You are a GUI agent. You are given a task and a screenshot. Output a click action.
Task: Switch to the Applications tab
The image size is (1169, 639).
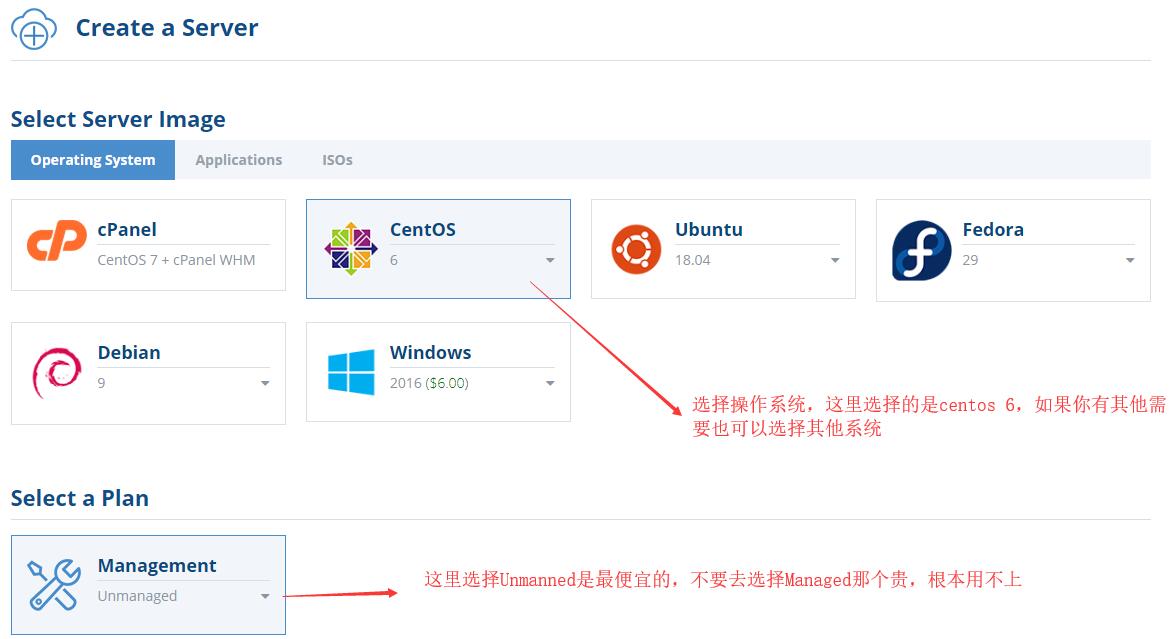pyautogui.click(x=239, y=160)
